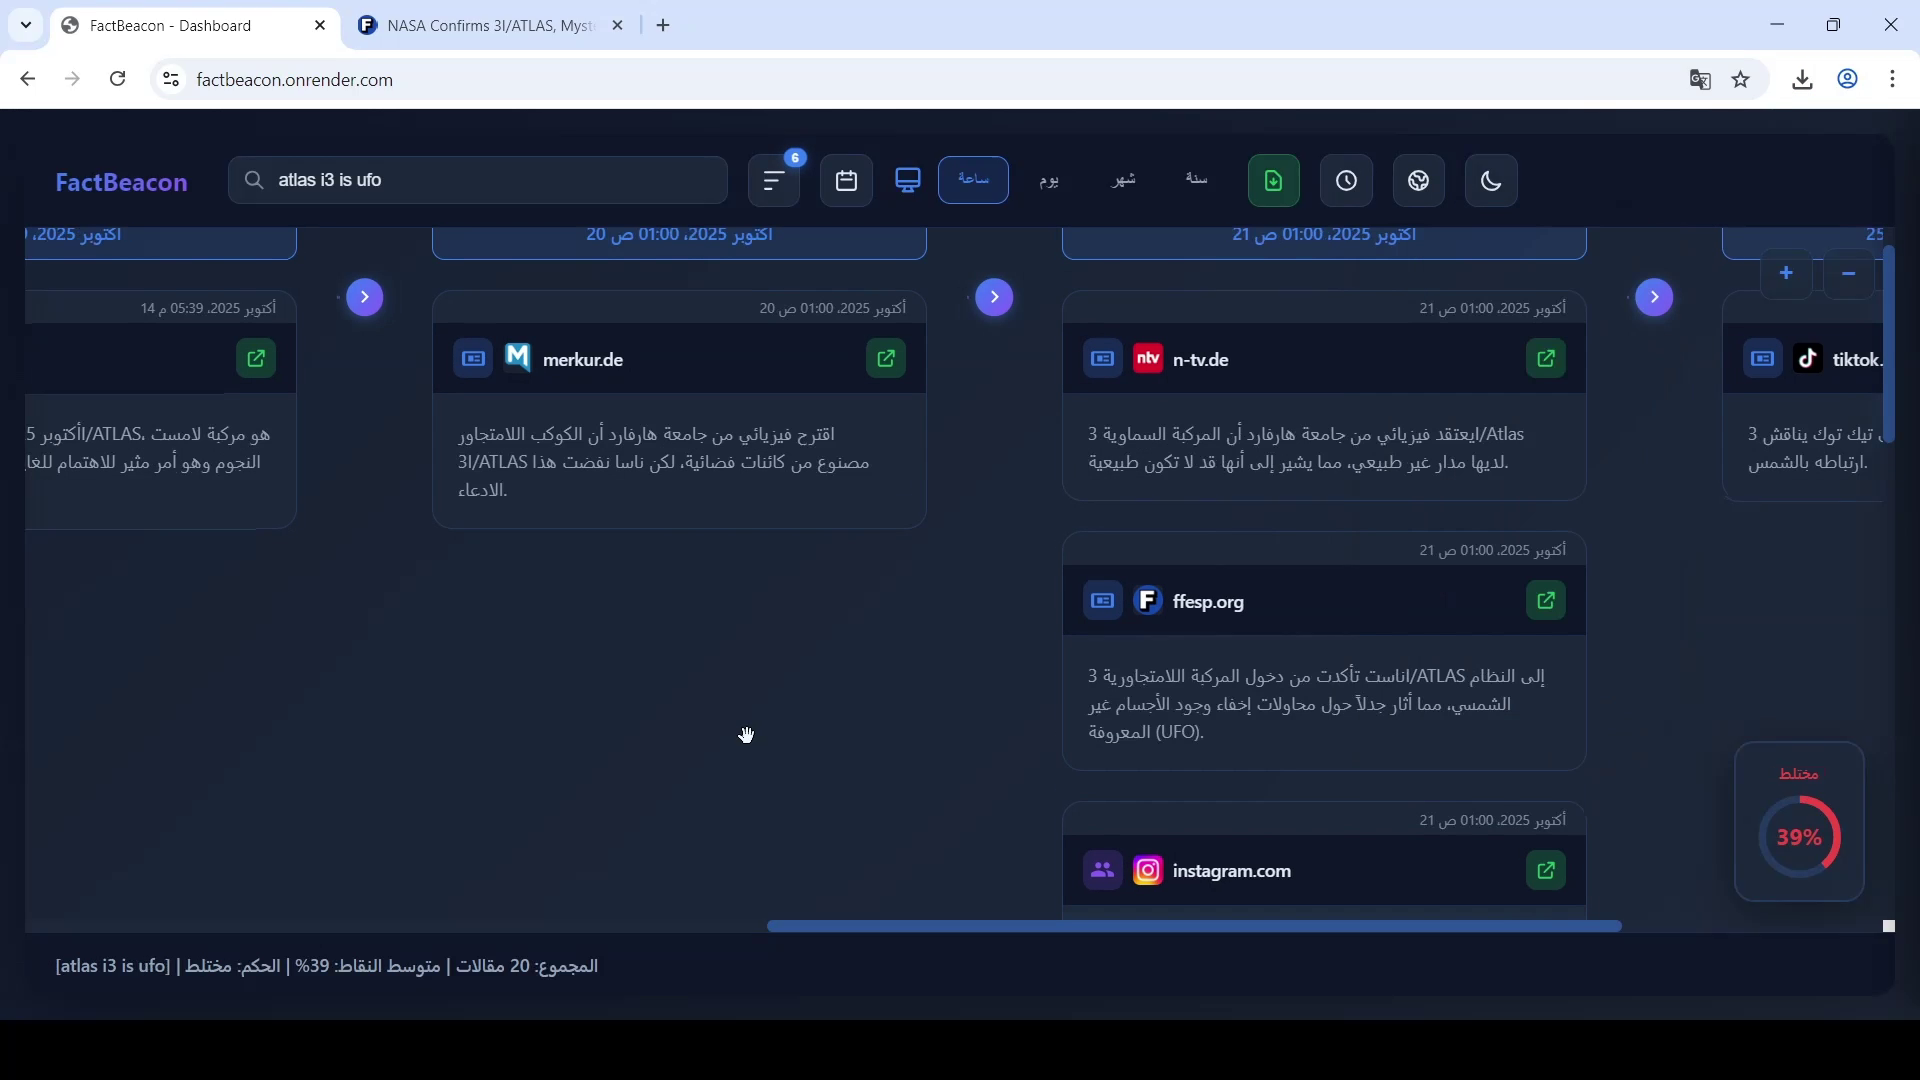Image resolution: width=1920 pixels, height=1080 pixels.
Task: Expand arrow before n-tv.de column
Action: (x=994, y=297)
